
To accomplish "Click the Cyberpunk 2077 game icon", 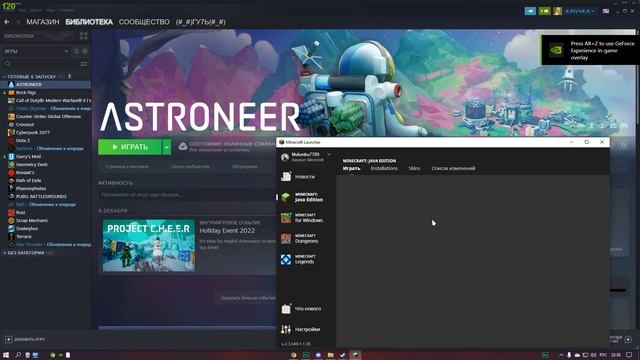I will click(11, 132).
